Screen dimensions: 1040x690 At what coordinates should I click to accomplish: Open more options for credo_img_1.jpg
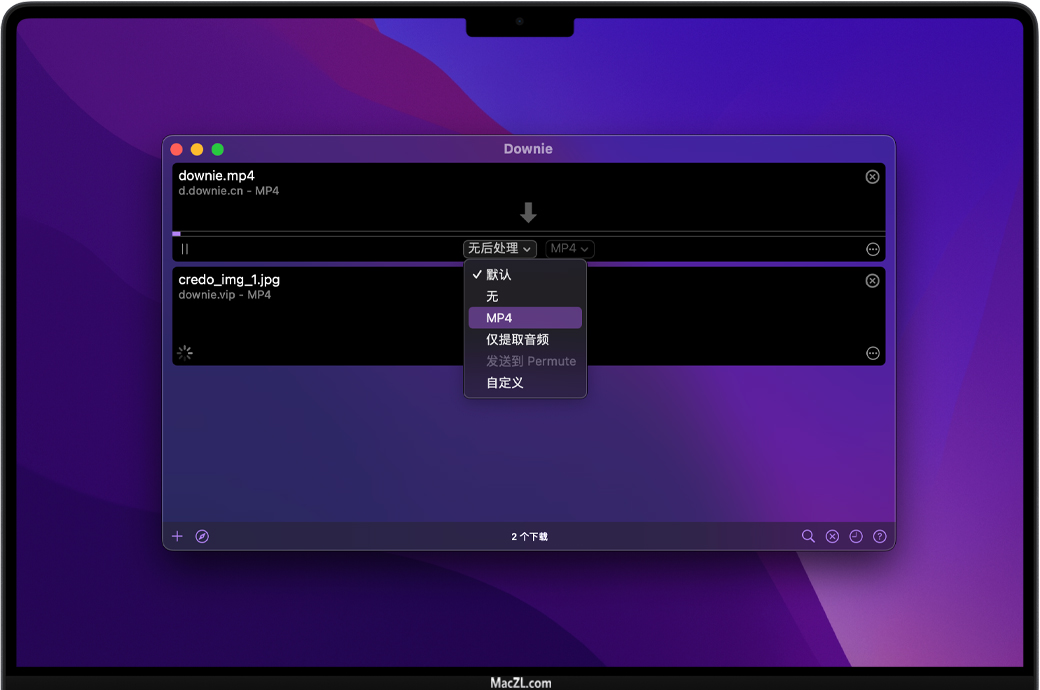[872, 353]
